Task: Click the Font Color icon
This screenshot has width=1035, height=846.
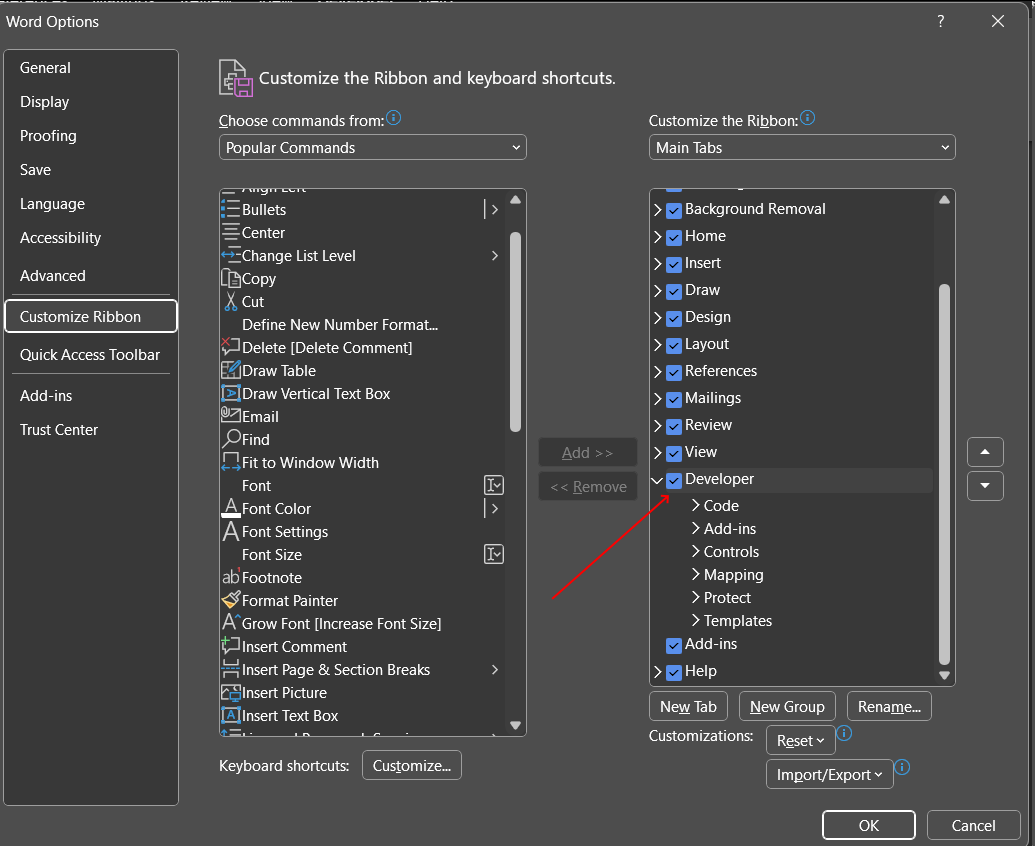Action: coord(230,508)
